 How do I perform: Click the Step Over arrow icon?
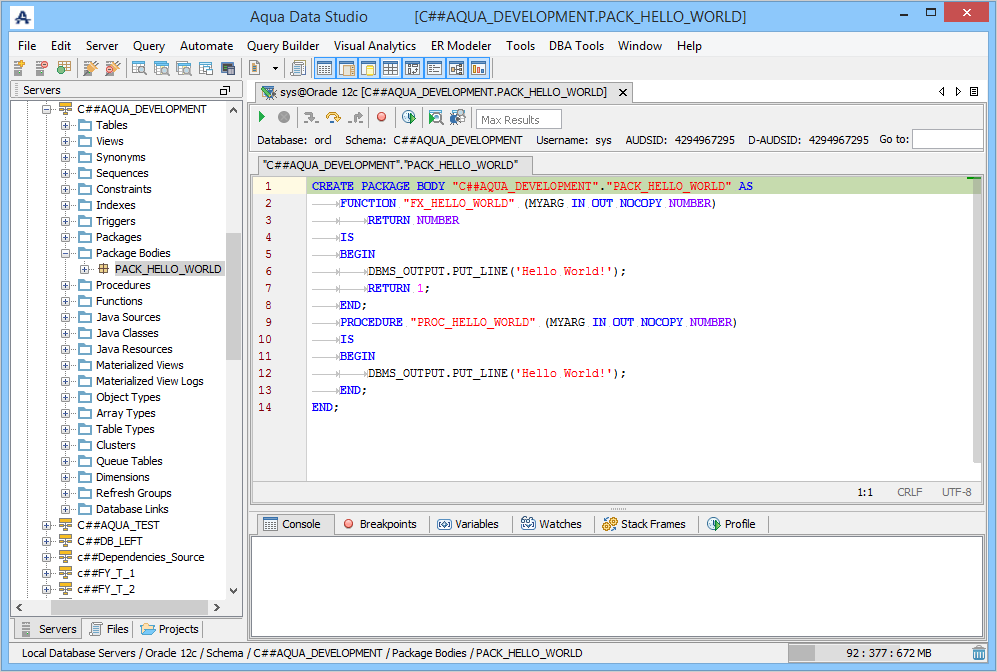333,118
